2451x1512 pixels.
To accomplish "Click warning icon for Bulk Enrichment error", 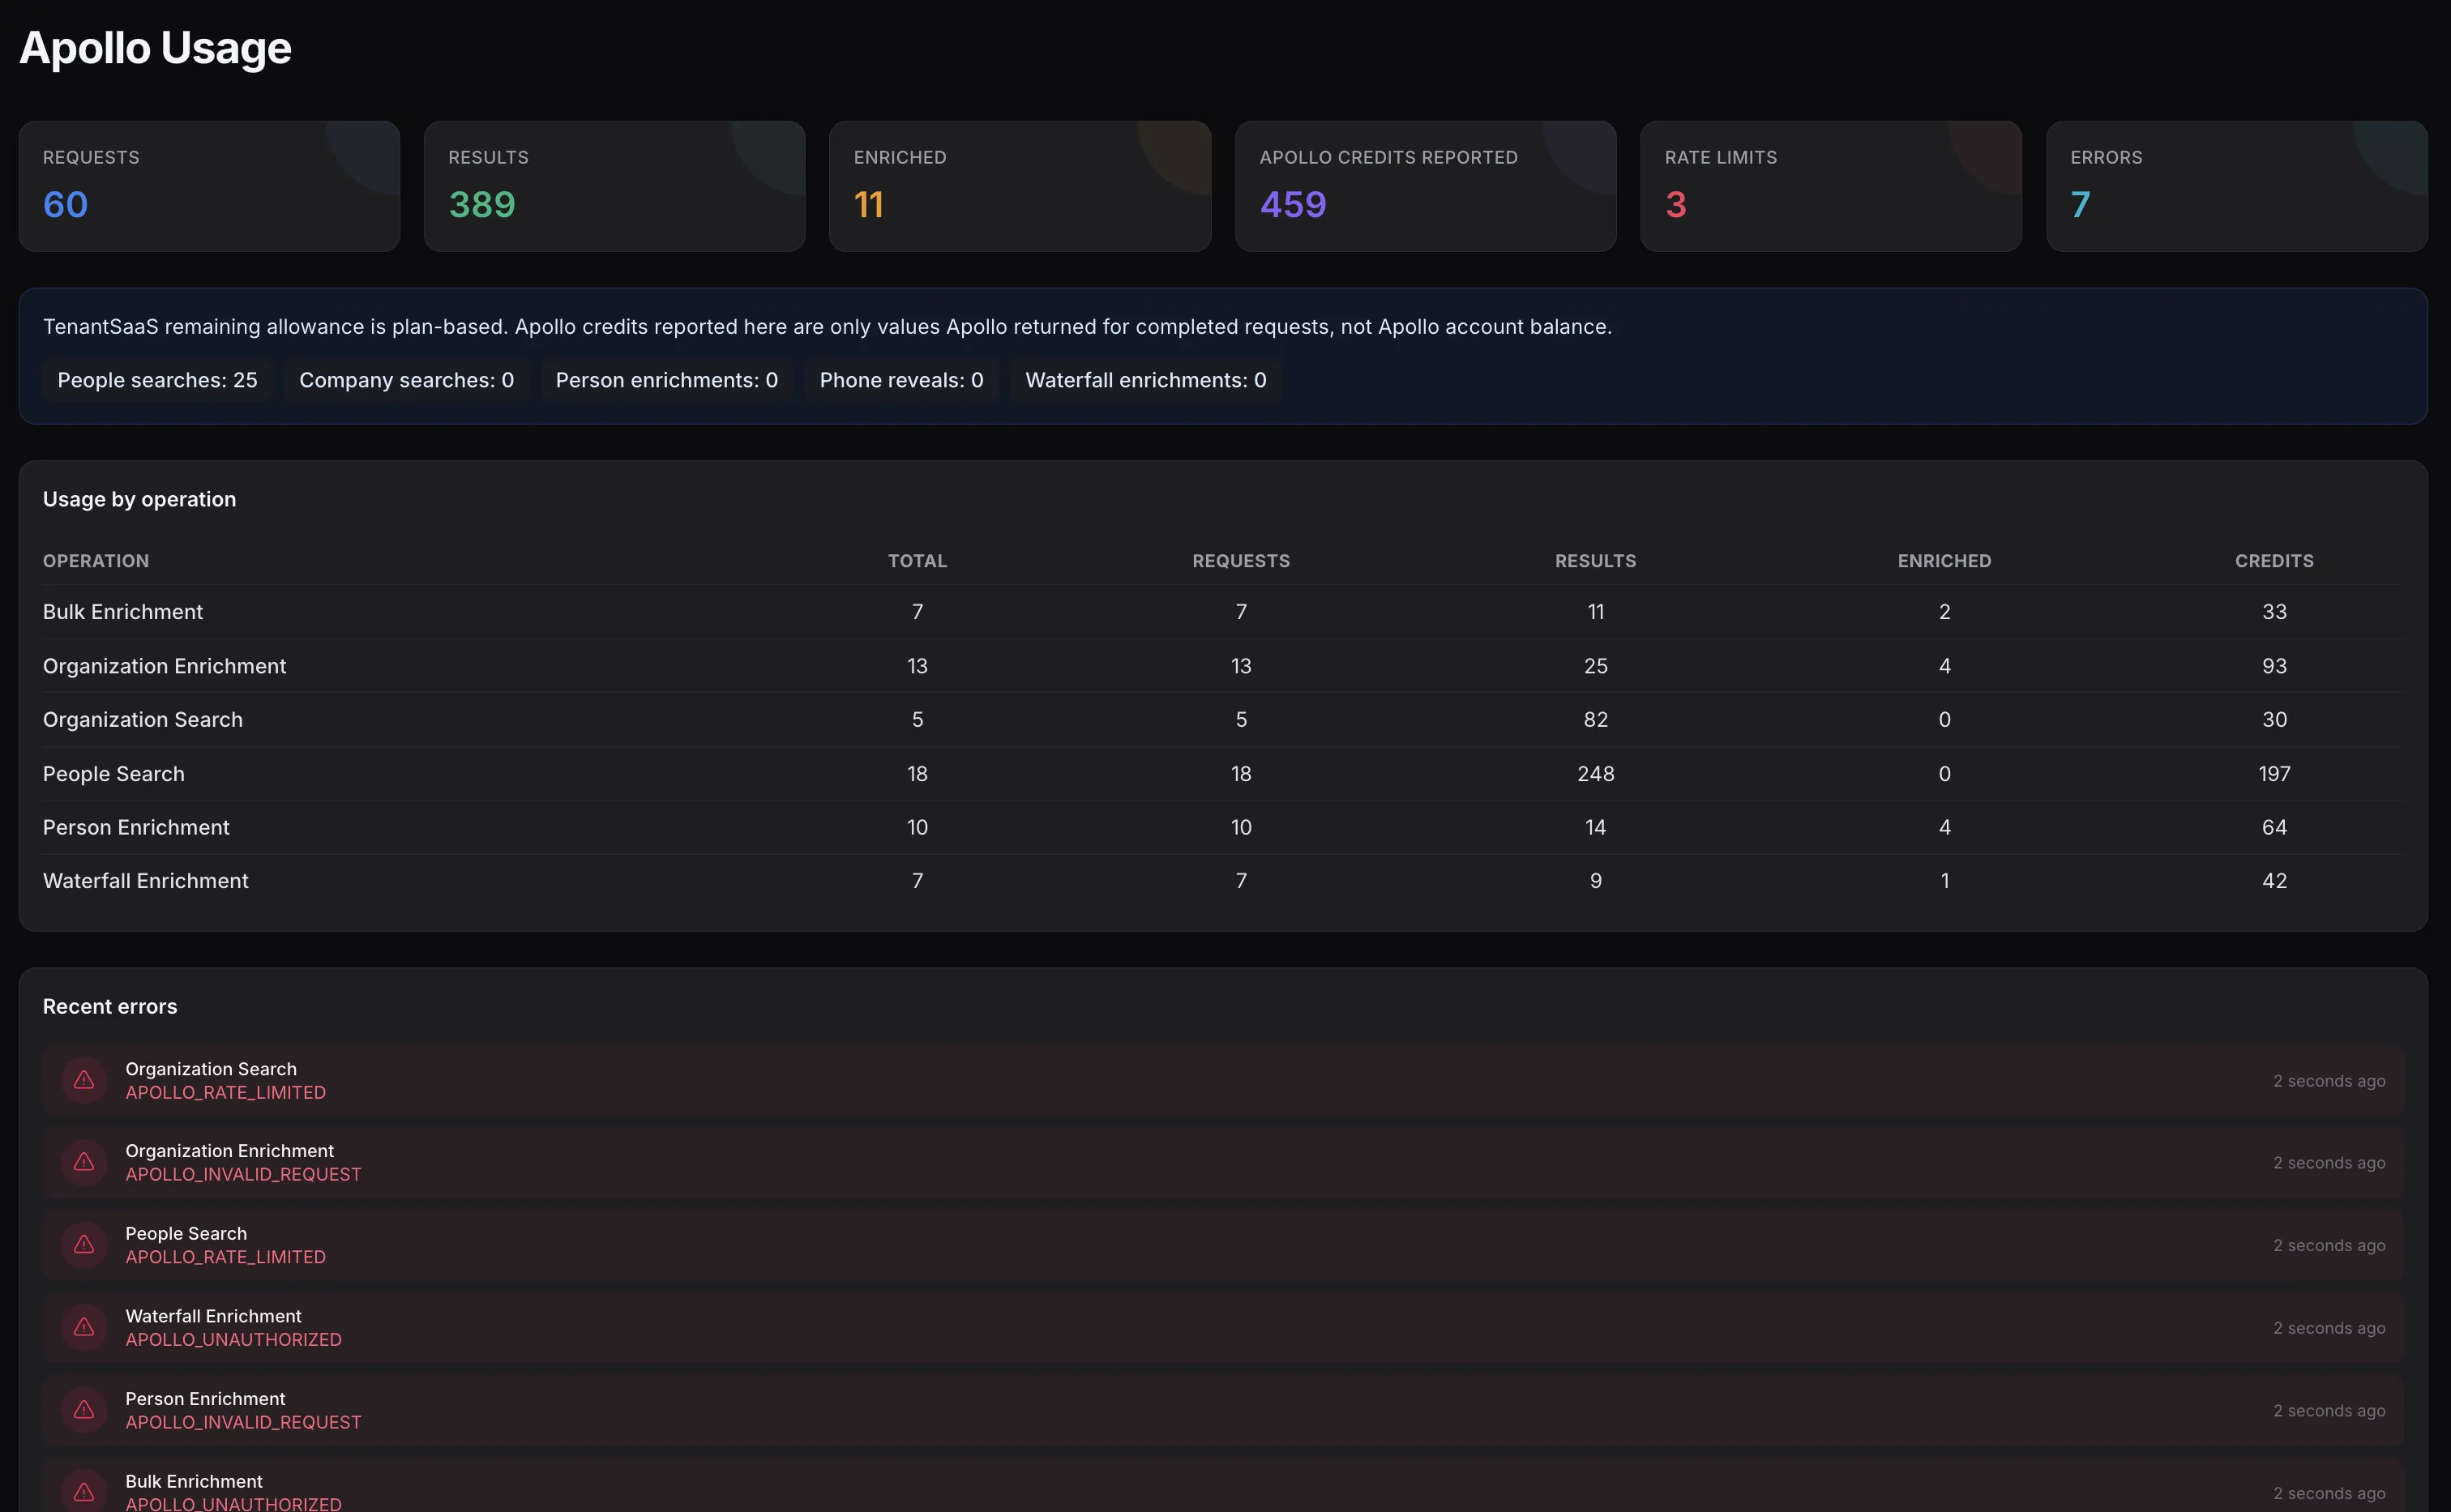I will (x=84, y=1492).
